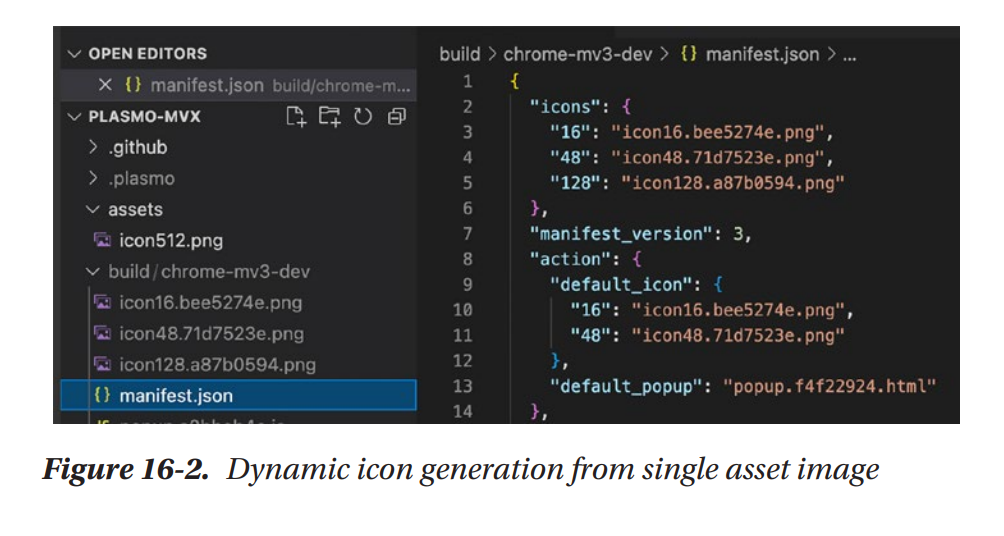Collapse the Open Editors section
This screenshot has width=1004, height=536.
click(x=73, y=54)
